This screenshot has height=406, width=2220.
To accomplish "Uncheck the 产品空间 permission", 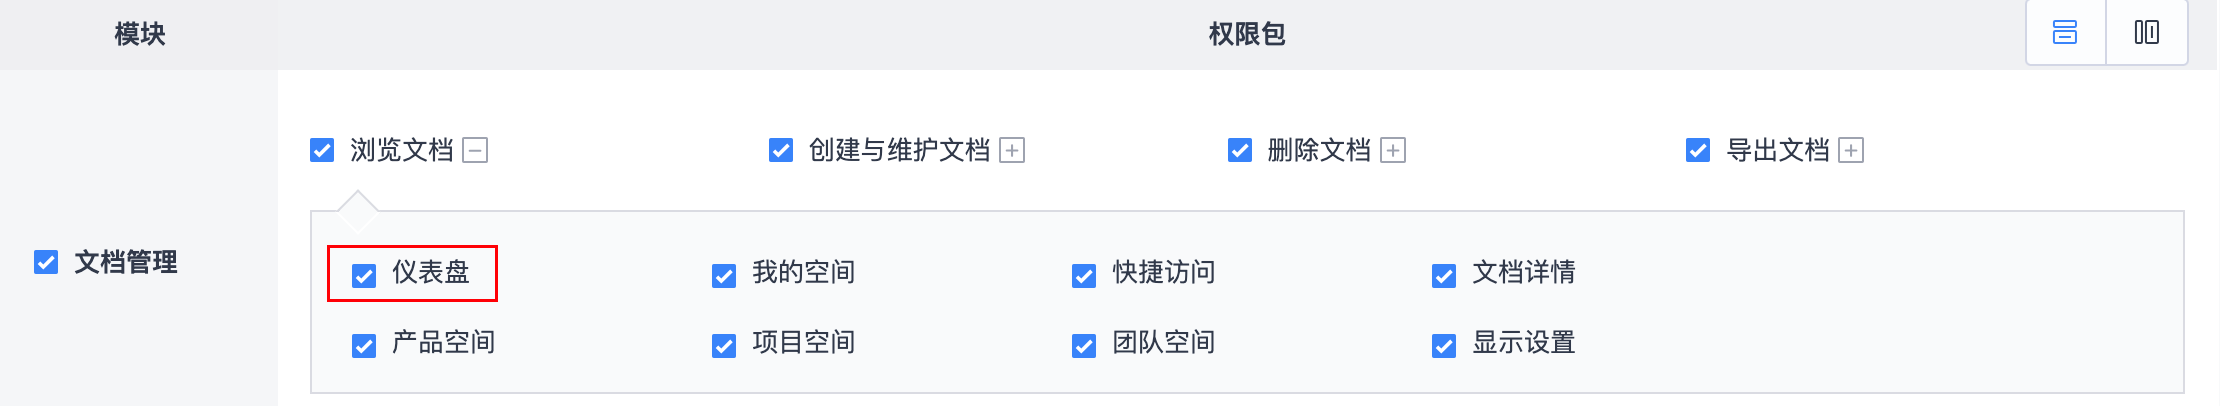I will pyautogui.click(x=364, y=346).
